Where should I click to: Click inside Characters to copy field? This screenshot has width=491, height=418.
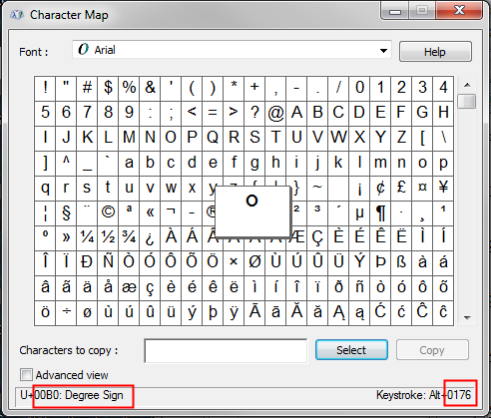tap(226, 351)
